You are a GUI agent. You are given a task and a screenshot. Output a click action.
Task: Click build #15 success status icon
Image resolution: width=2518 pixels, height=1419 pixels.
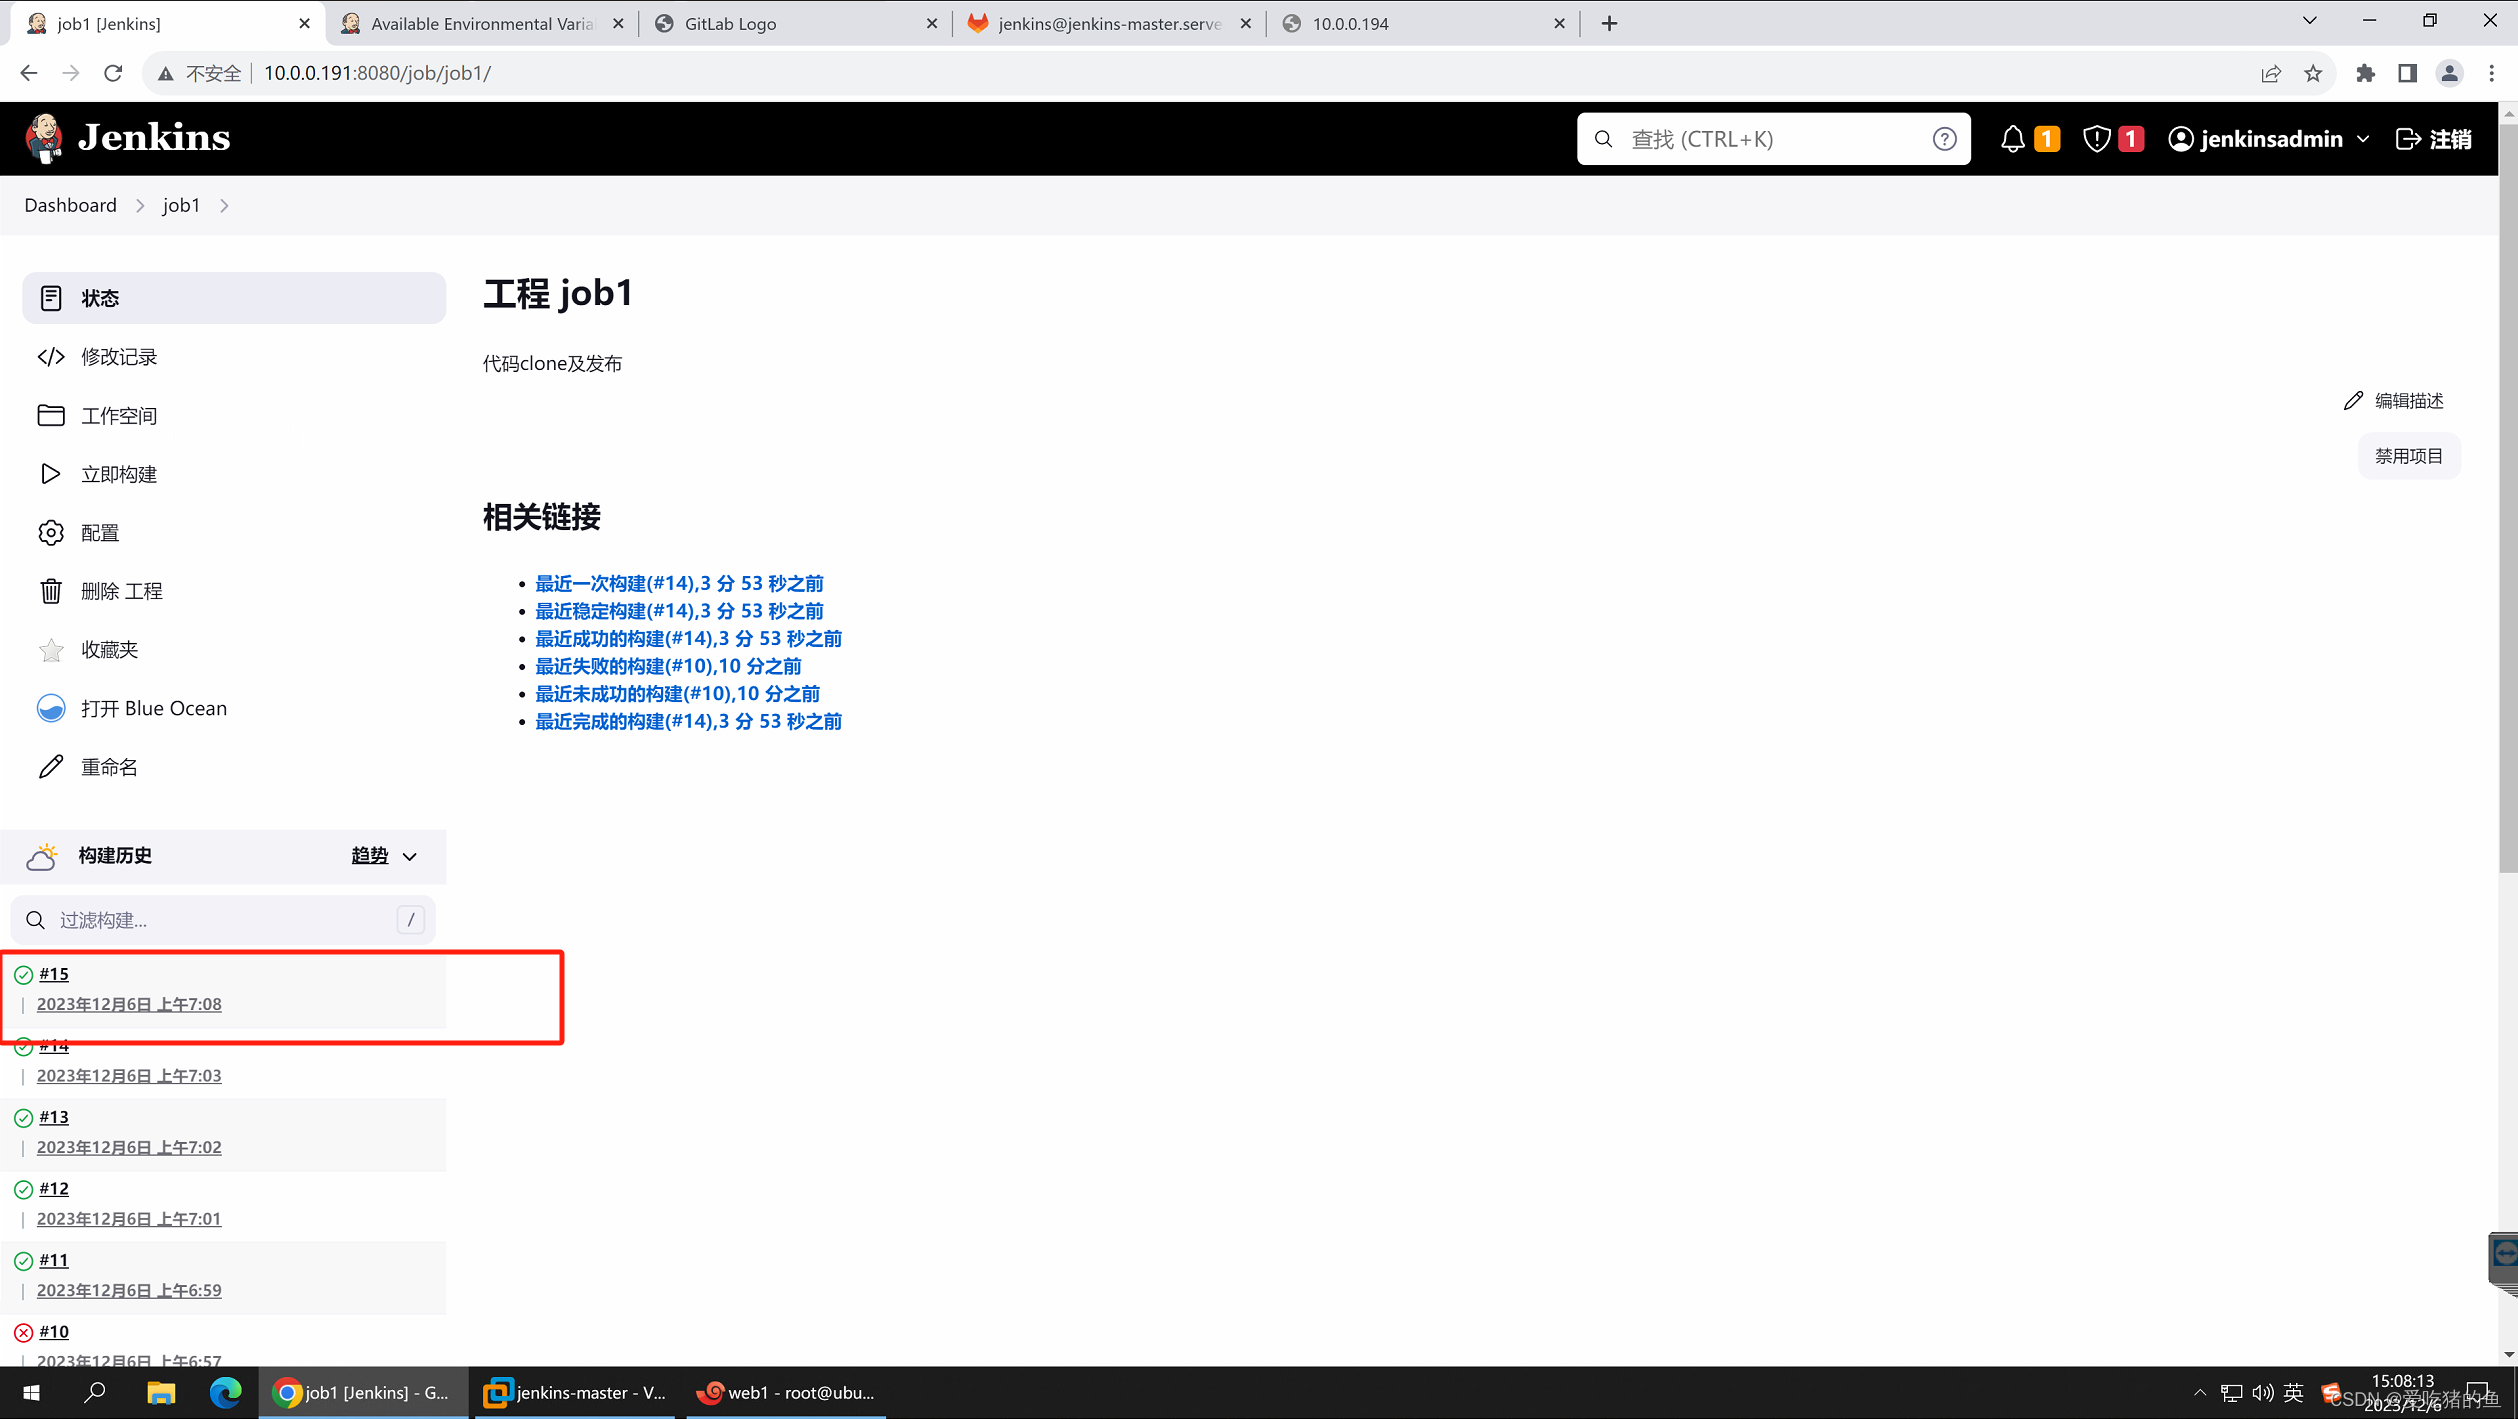point(23,975)
